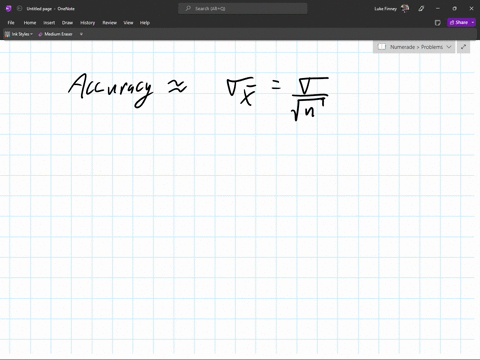Switch to the Insert tab

[x=49, y=23]
